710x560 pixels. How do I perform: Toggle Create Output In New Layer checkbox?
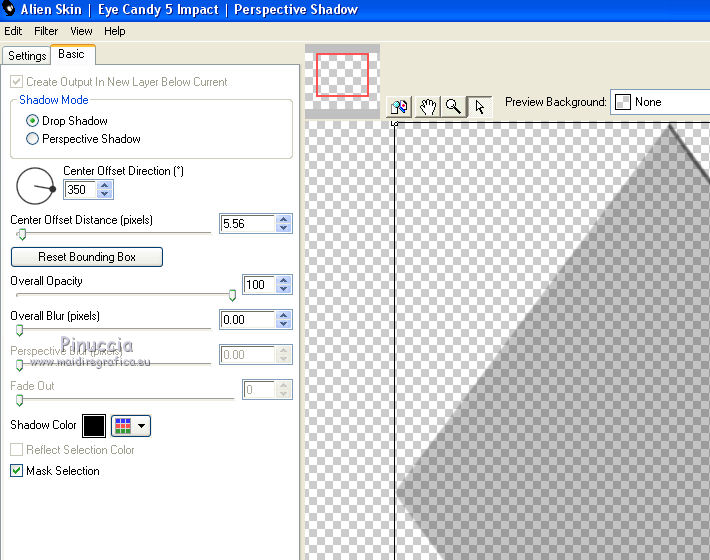tap(16, 81)
